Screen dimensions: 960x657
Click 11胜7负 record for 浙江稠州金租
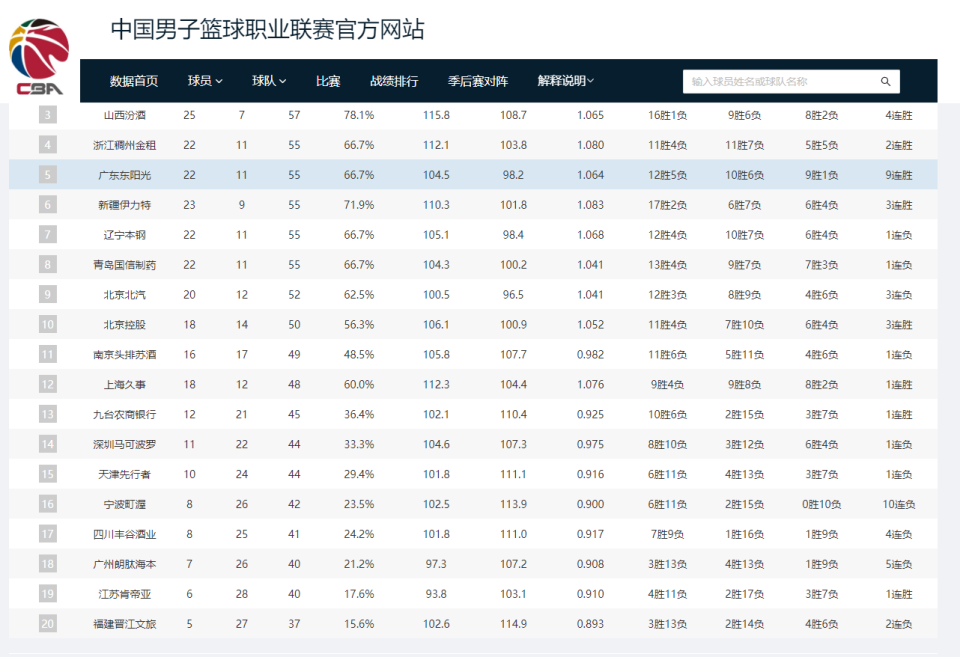(x=744, y=145)
